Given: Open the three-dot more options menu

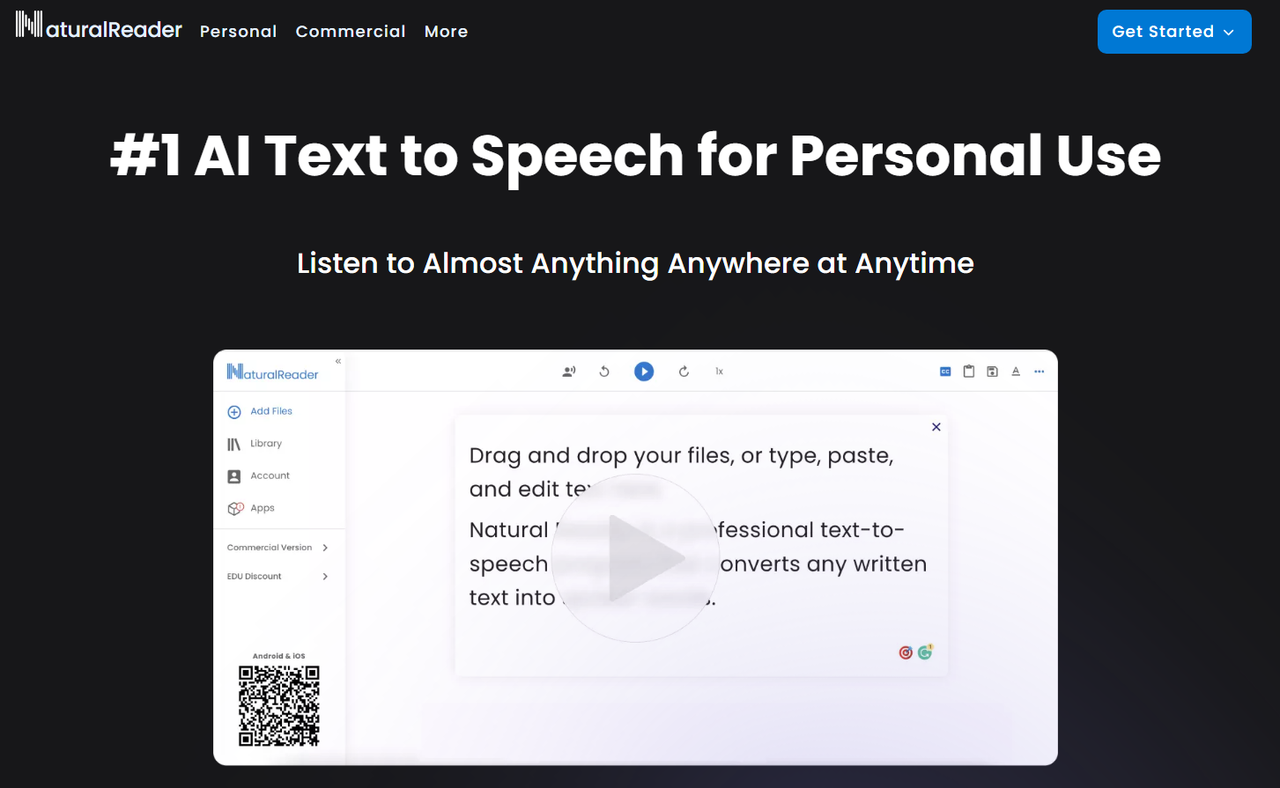Looking at the screenshot, I should [1039, 372].
